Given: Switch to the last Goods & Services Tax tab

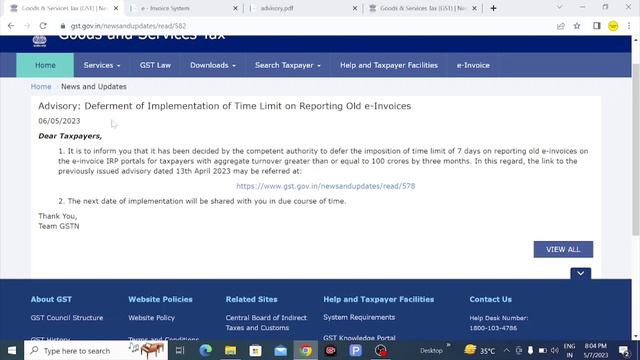Looking at the screenshot, I should click(x=422, y=8).
